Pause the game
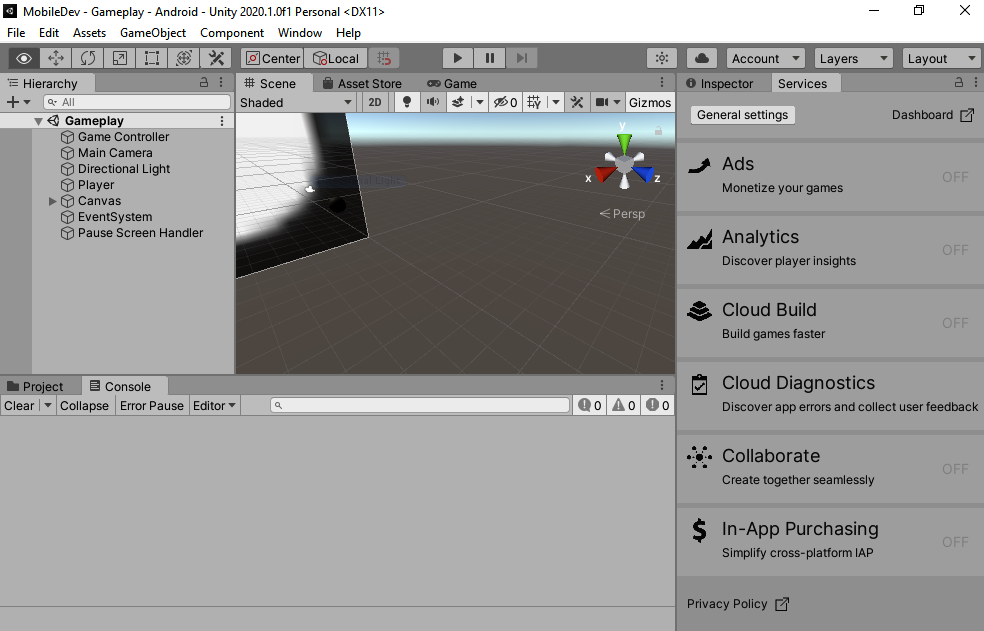 (489, 58)
